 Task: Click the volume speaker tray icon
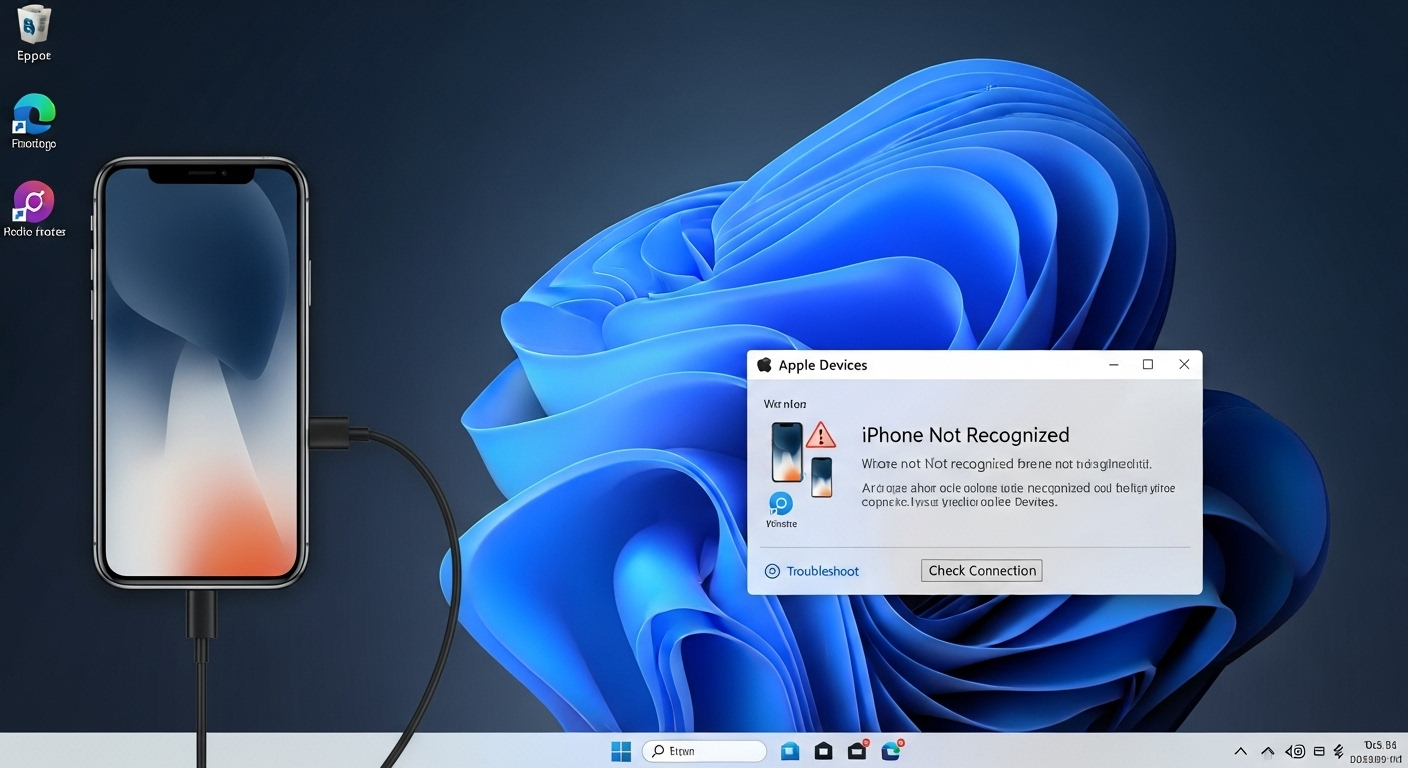point(1295,751)
